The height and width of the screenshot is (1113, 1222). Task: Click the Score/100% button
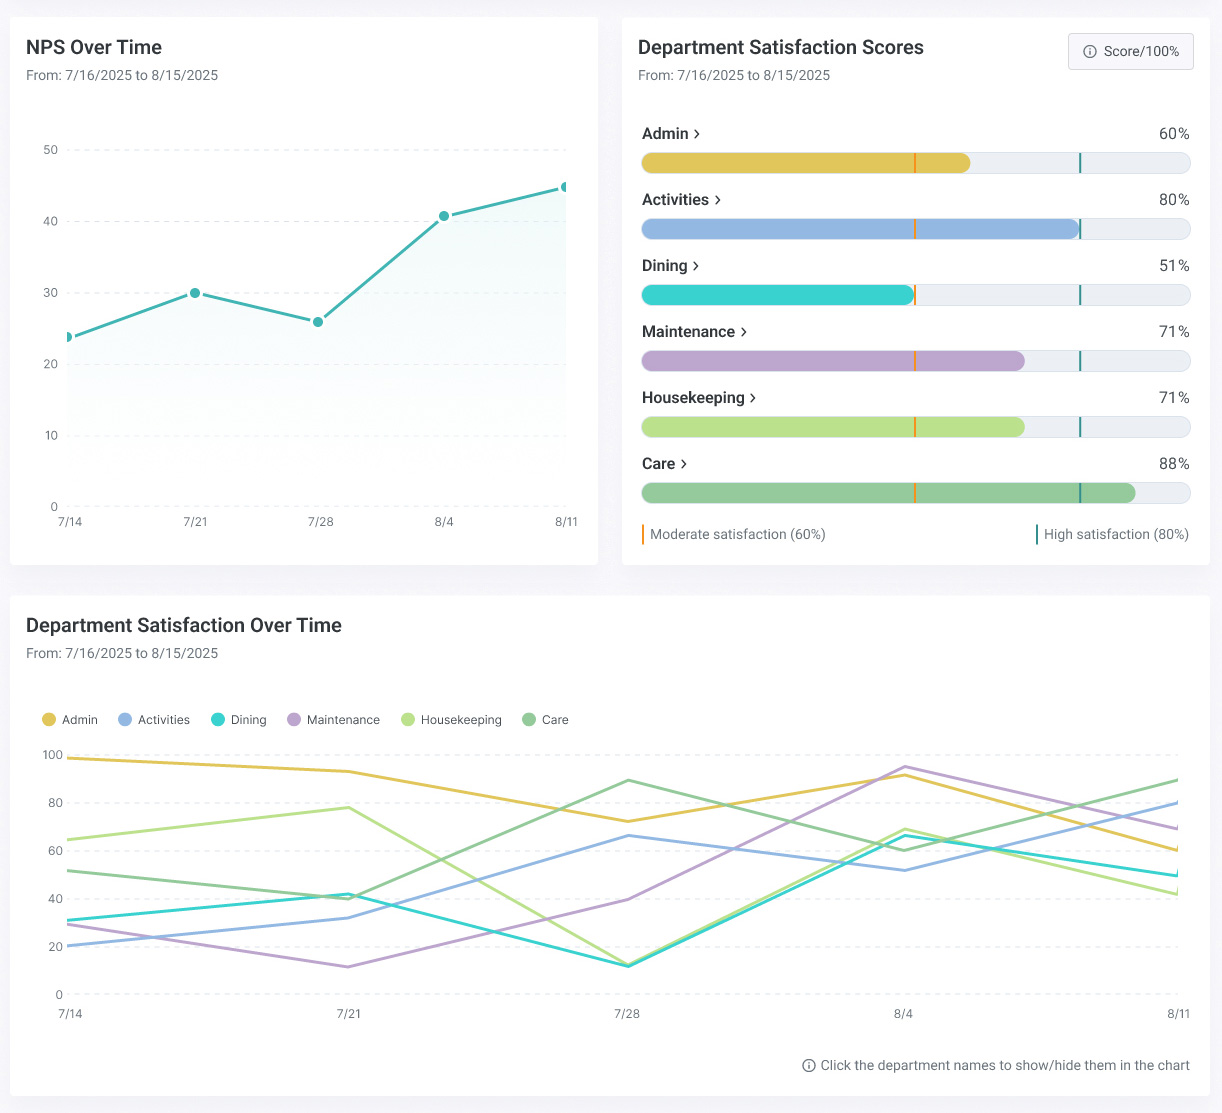[x=1131, y=51]
